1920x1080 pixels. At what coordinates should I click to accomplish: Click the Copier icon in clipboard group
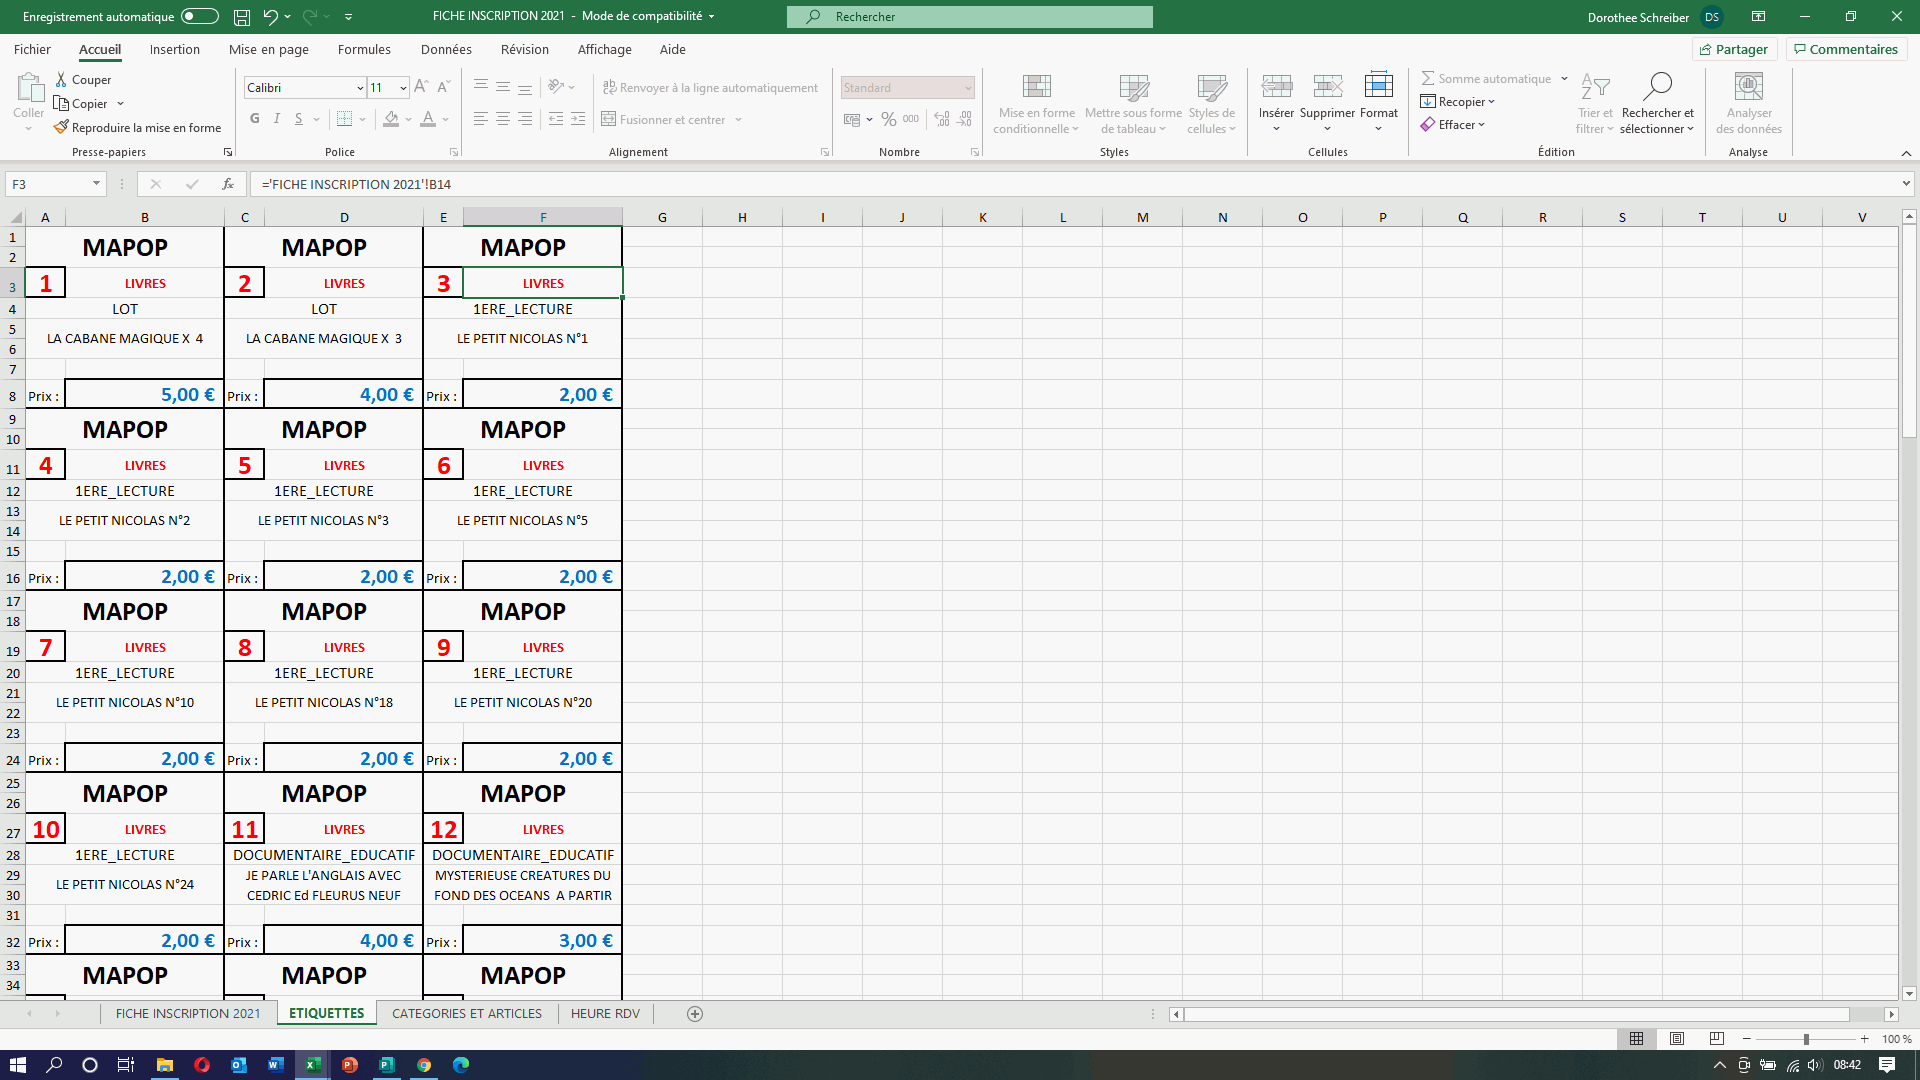(61, 104)
